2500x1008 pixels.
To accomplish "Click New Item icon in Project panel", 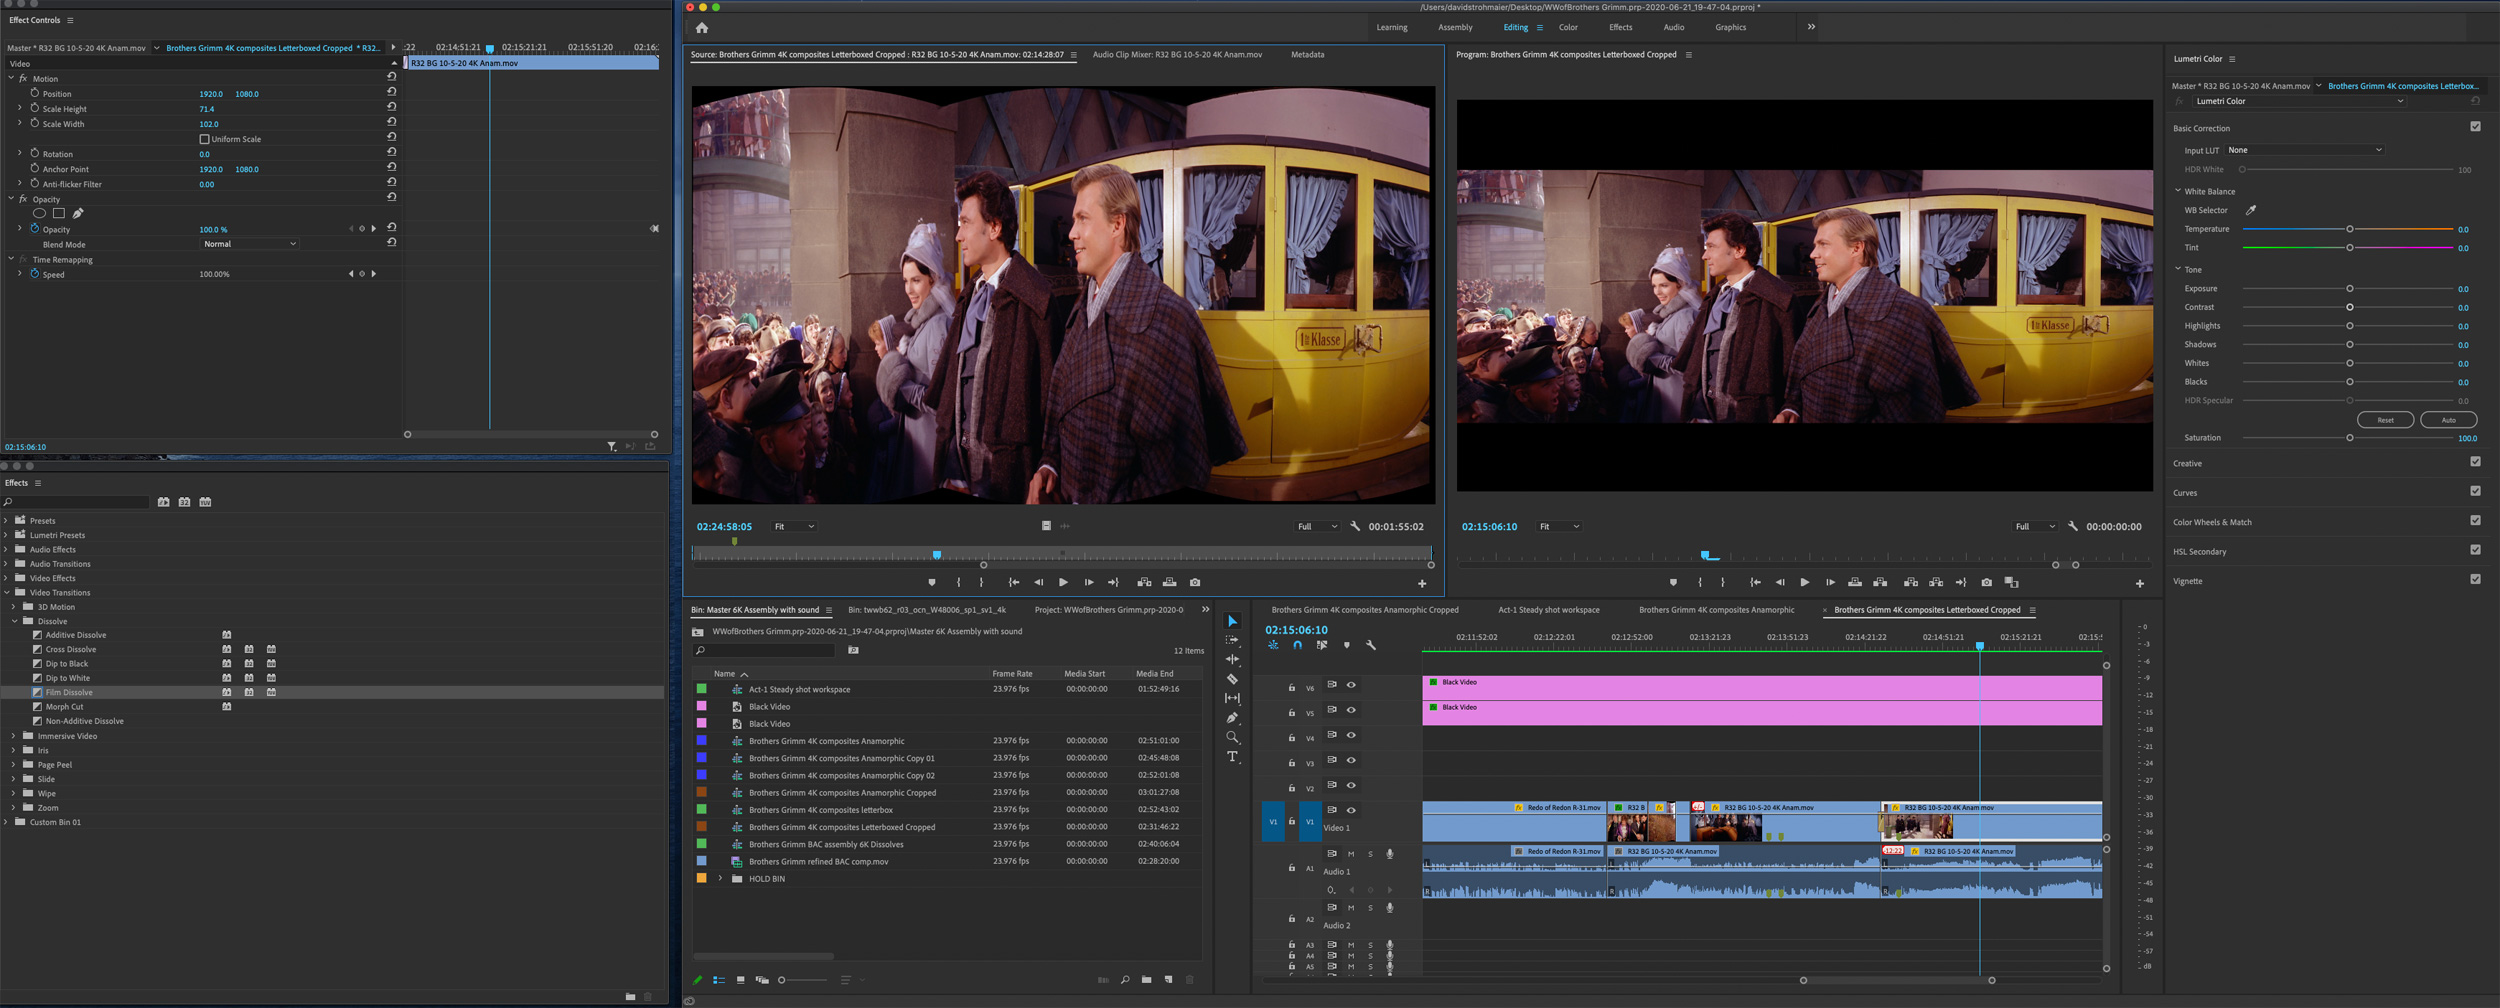I will 1168,980.
